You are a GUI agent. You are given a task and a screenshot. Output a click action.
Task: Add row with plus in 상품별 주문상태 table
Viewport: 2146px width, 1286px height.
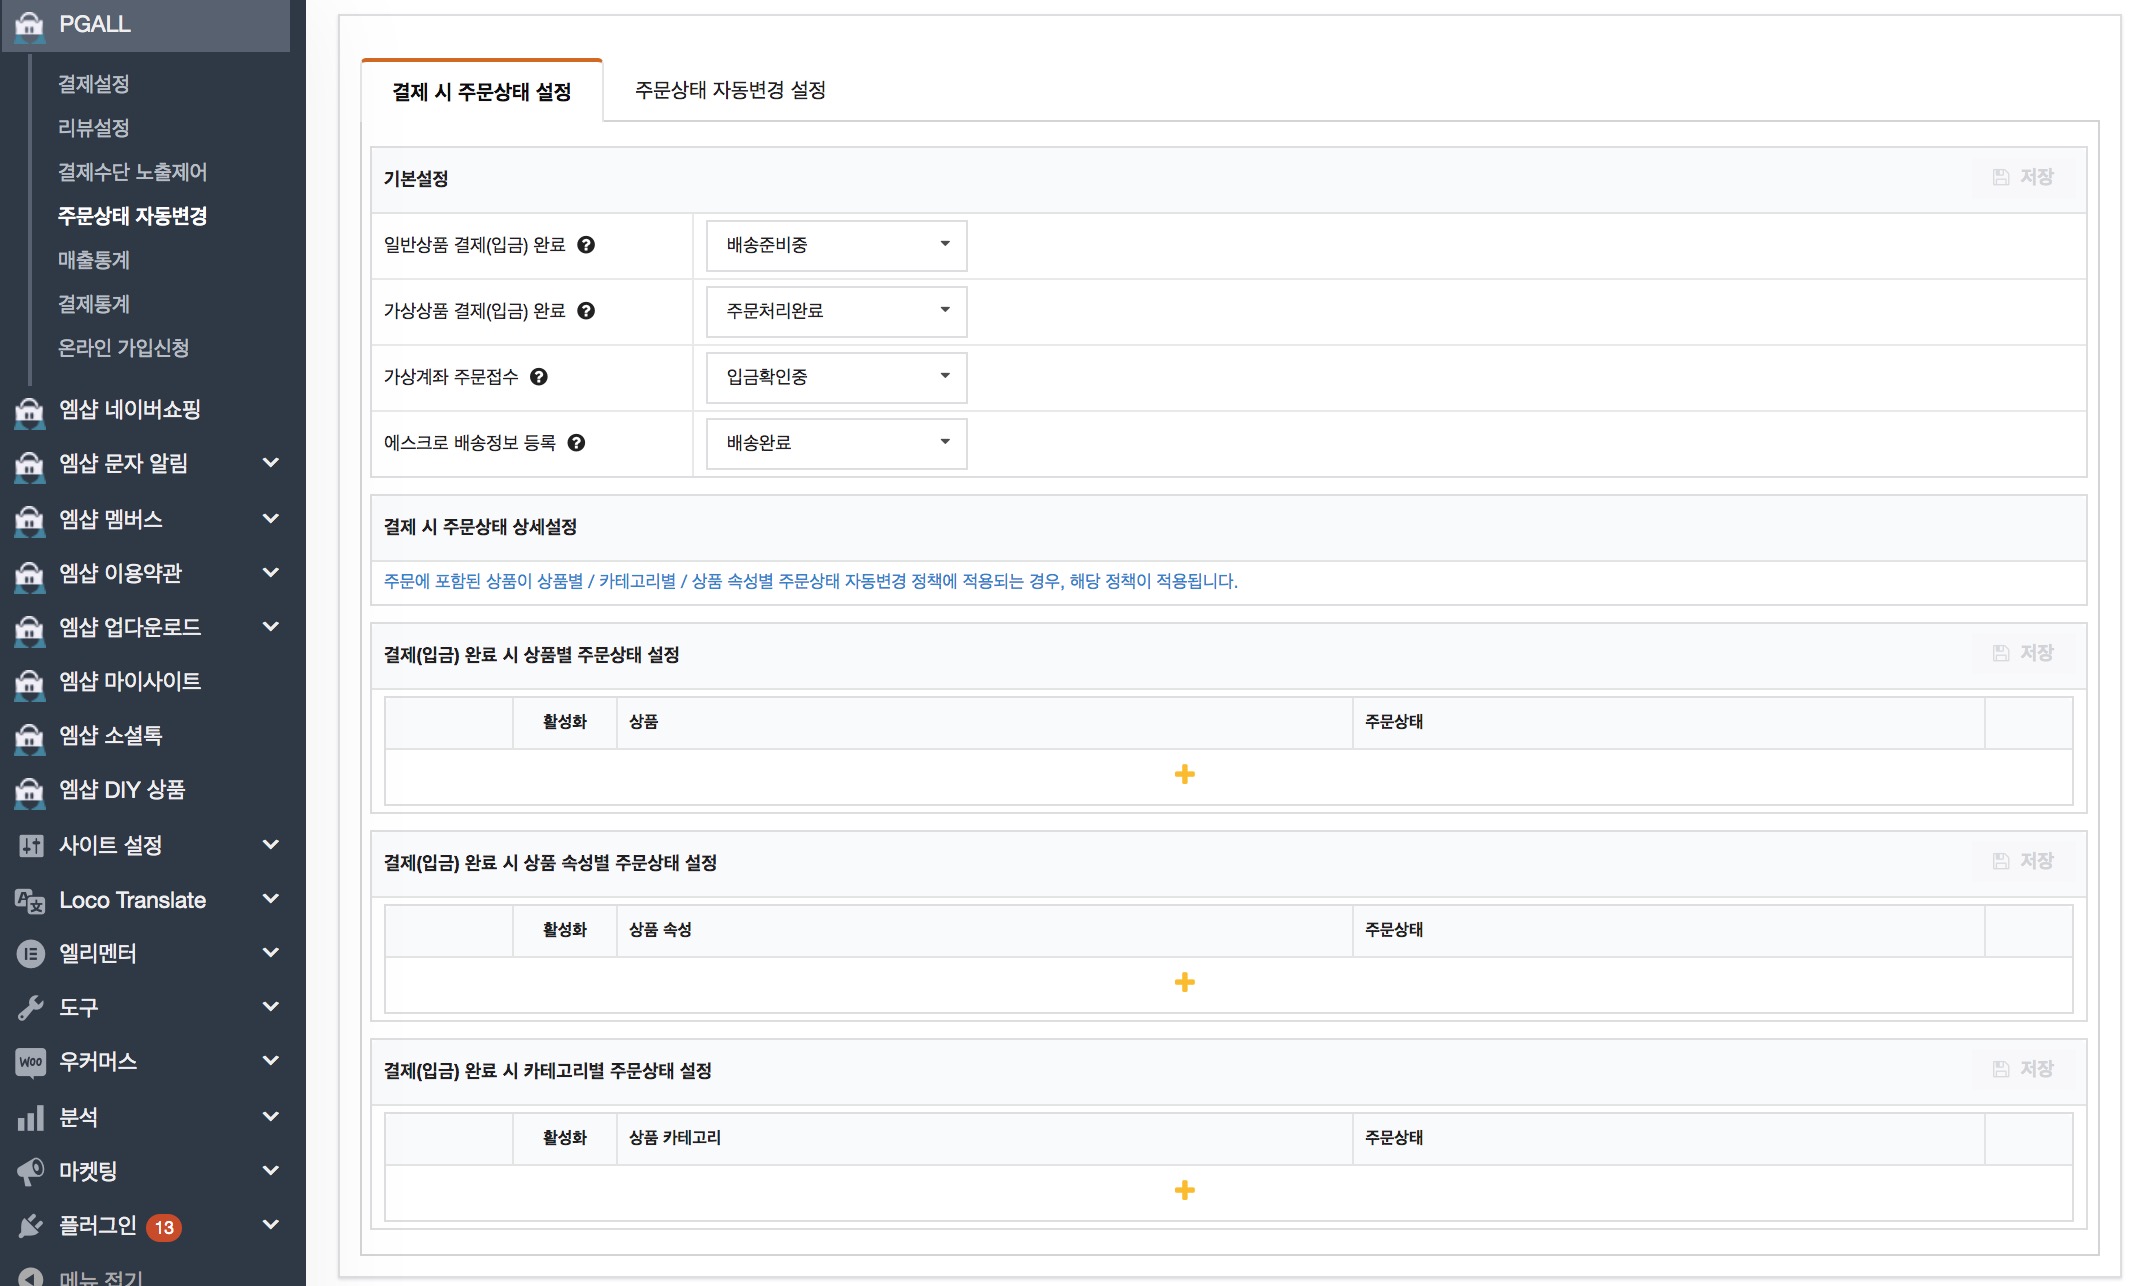tap(1184, 774)
